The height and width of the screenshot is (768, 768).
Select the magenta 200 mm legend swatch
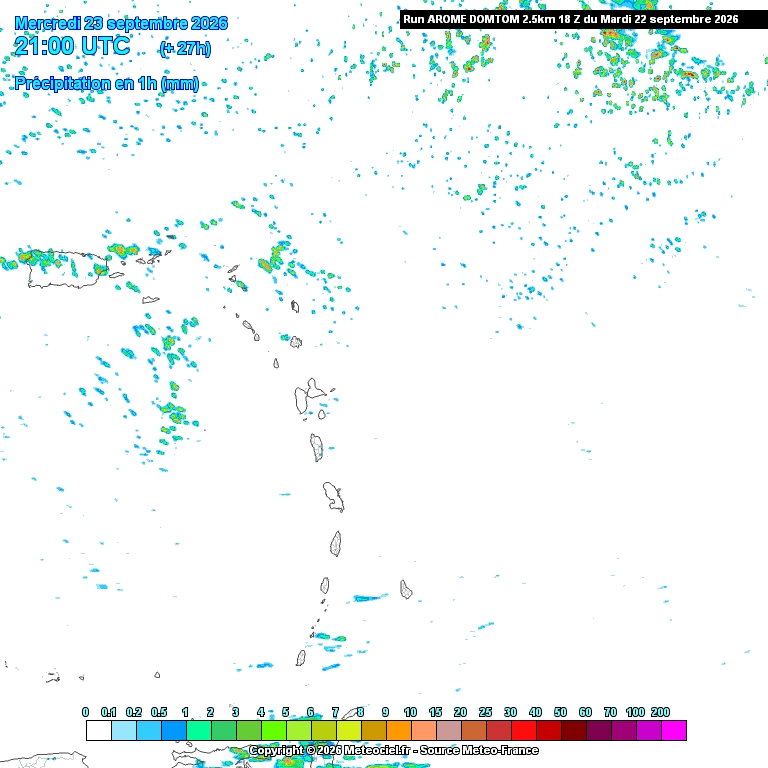674,730
